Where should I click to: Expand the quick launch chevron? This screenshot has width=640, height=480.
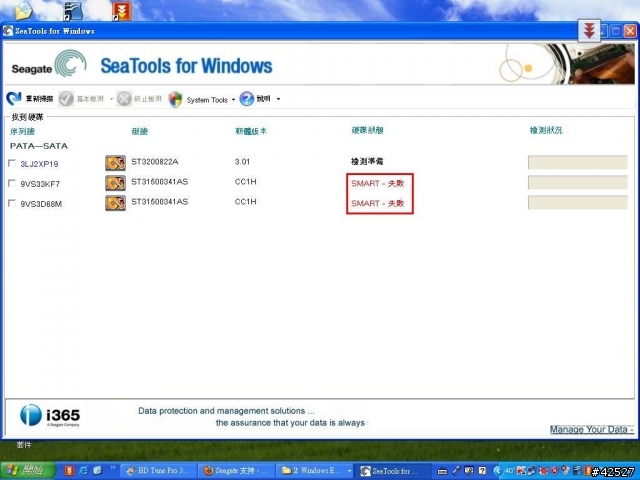(113, 468)
